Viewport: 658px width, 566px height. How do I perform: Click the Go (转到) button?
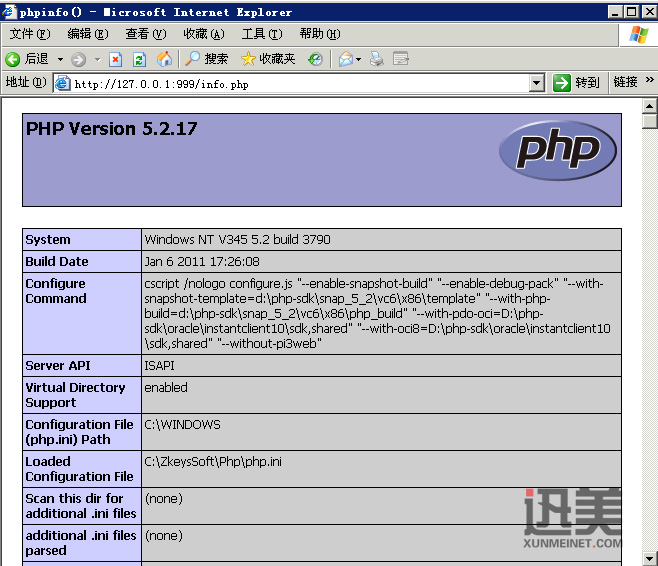[576, 83]
